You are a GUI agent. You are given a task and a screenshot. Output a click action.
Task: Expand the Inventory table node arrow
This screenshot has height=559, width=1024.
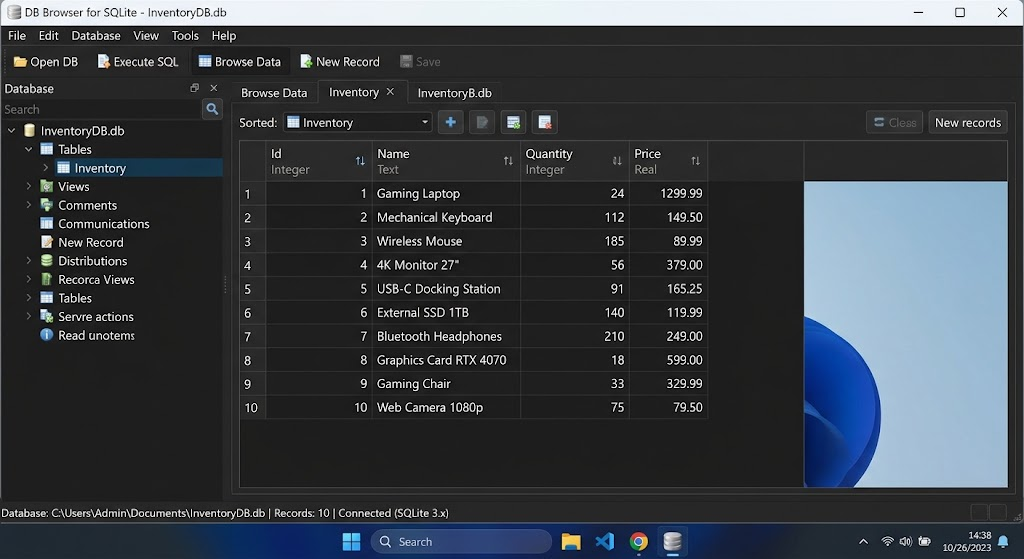46,168
